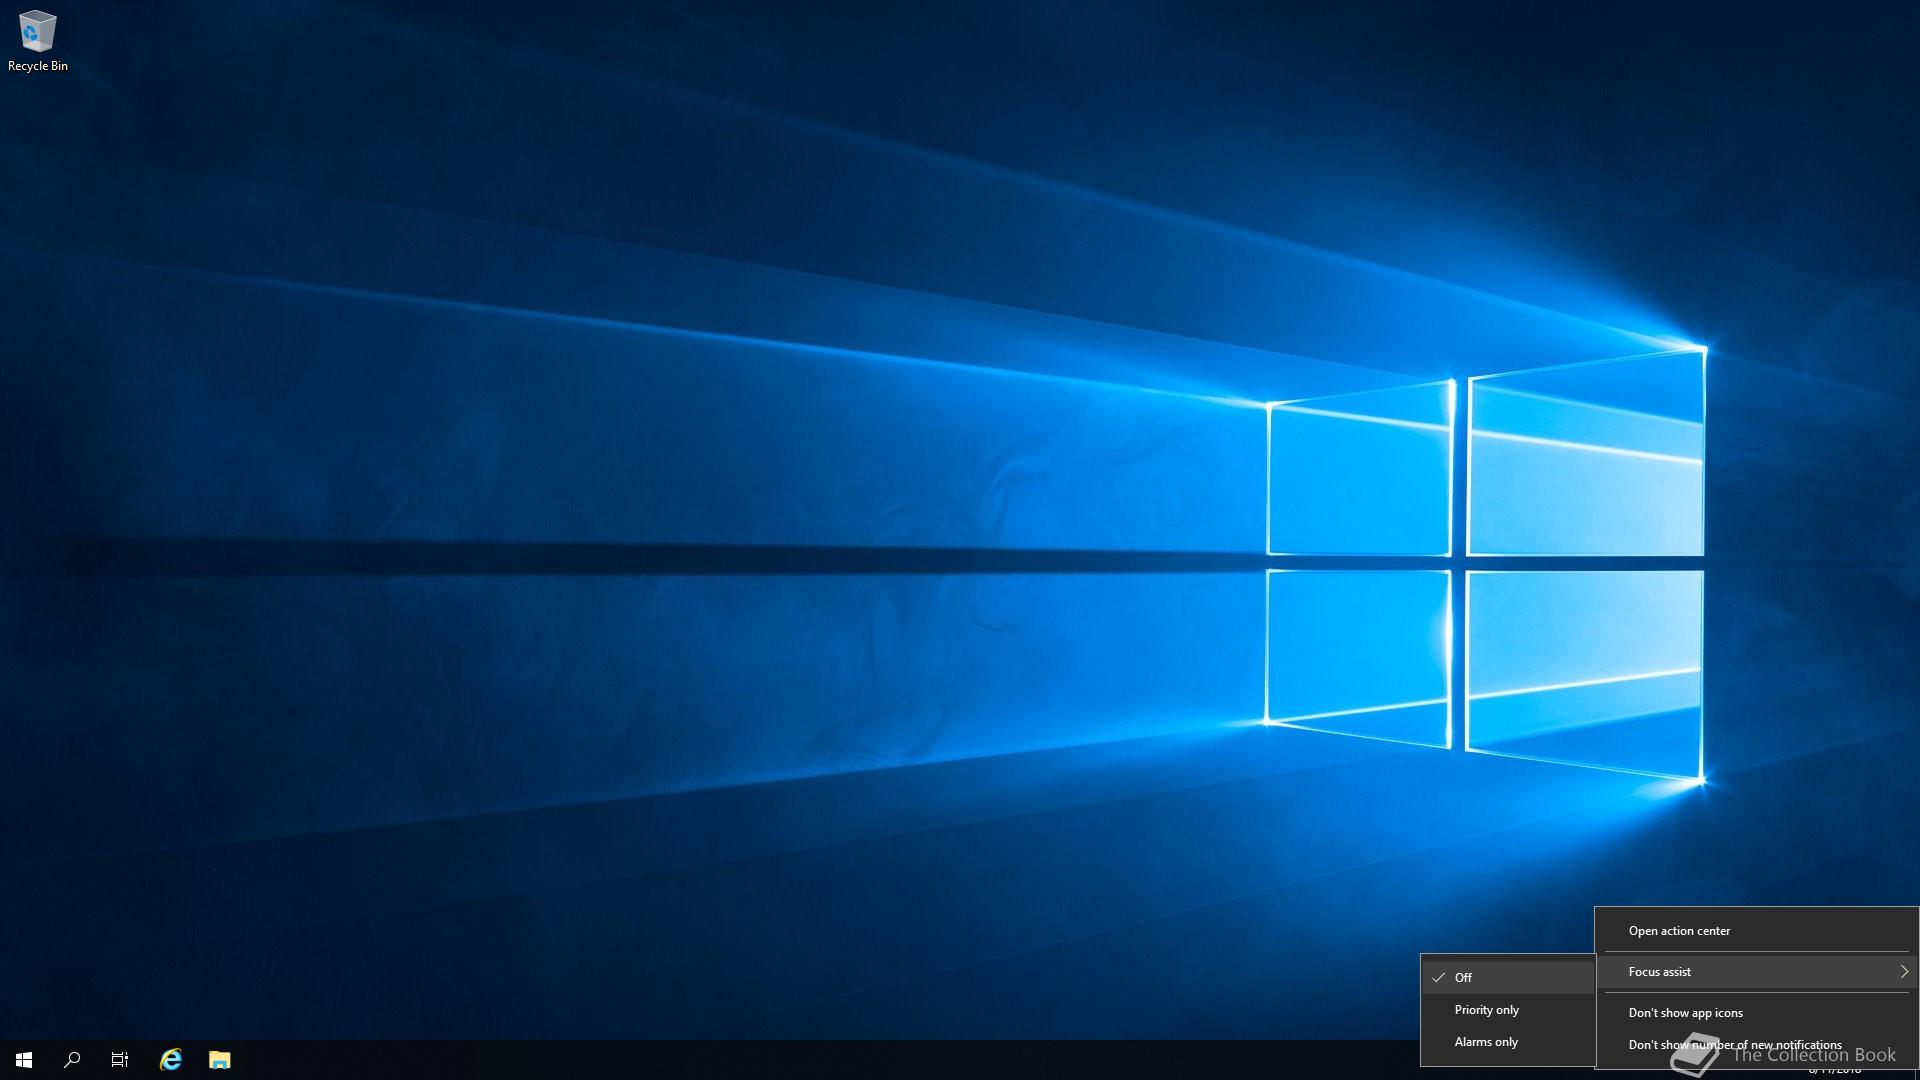
Task: Choose Open action center in the context menu
Action: [1757, 931]
